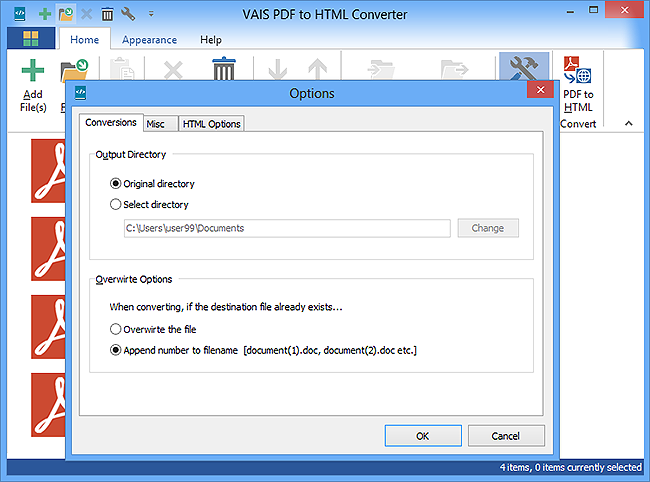Click the output directory path field
Screen dimensions: 650x482
[287, 228]
